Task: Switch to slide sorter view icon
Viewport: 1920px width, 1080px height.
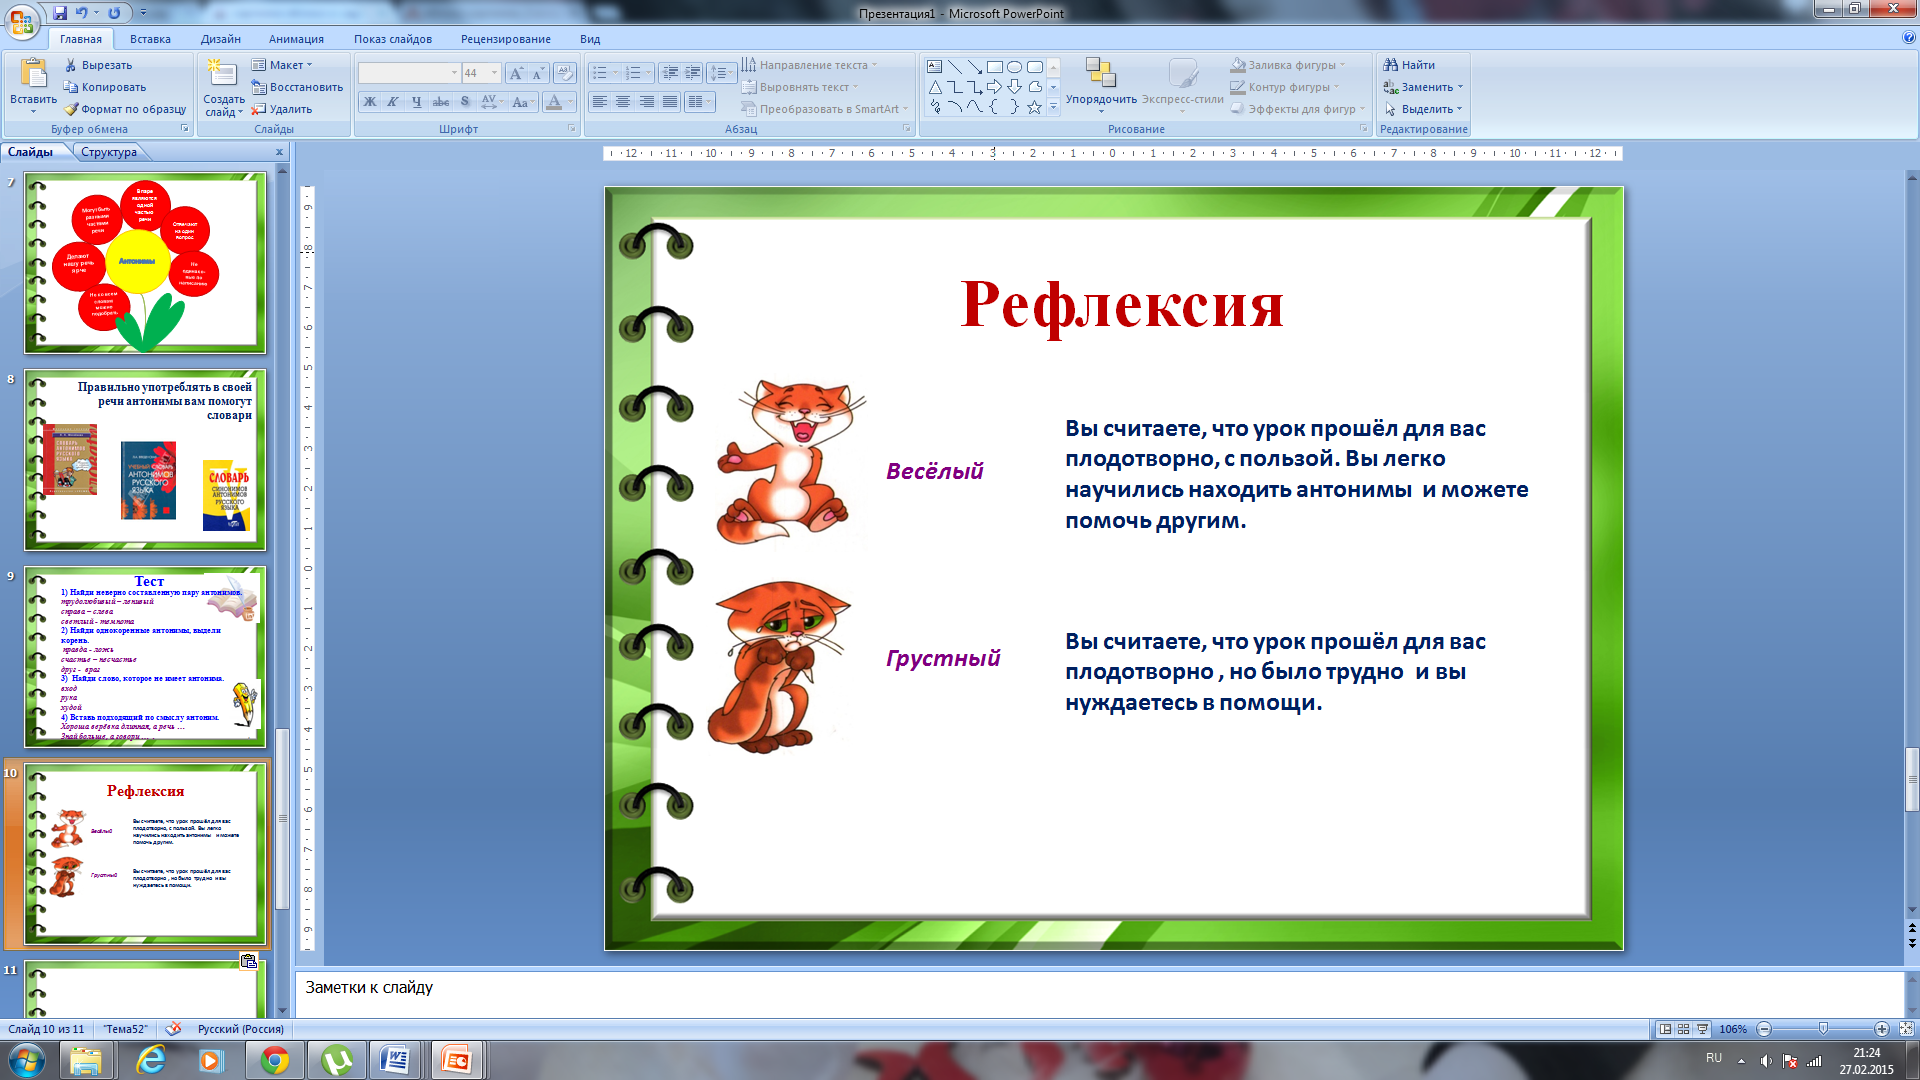Action: click(1684, 1029)
